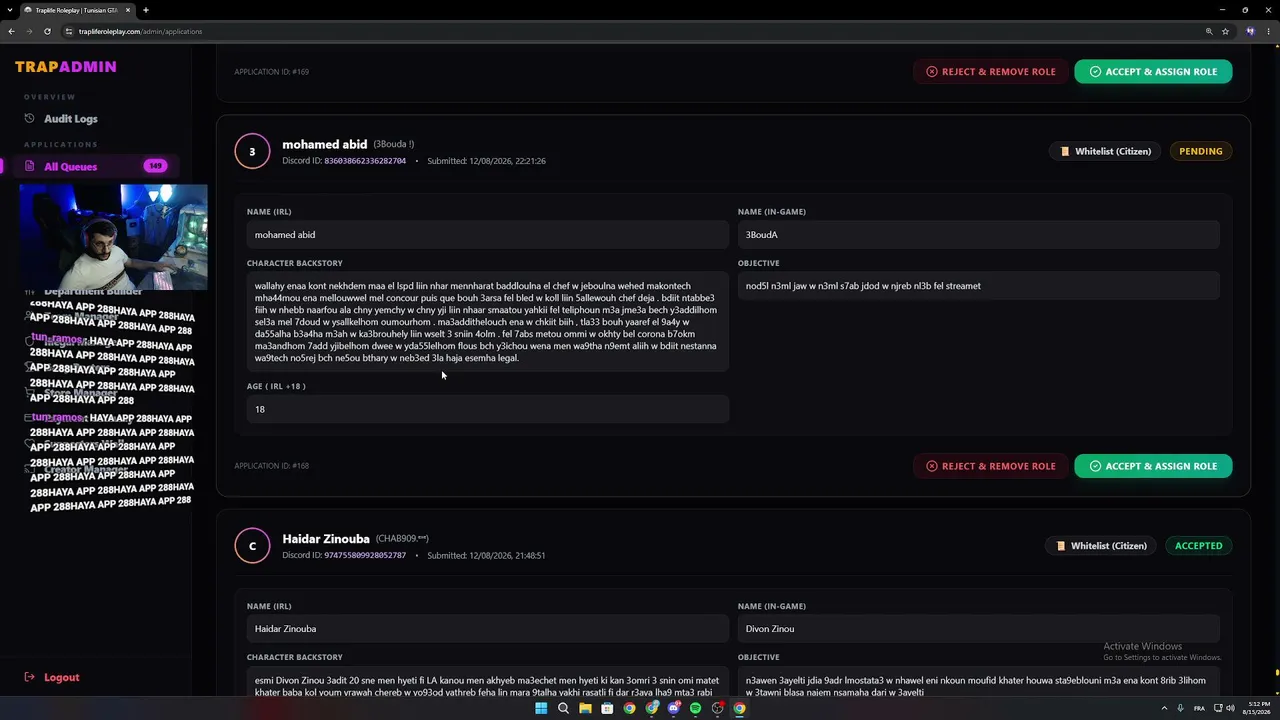1280x720 pixels.
Task: Click the avatar circle for Haidar Zinouba
Action: point(252,546)
